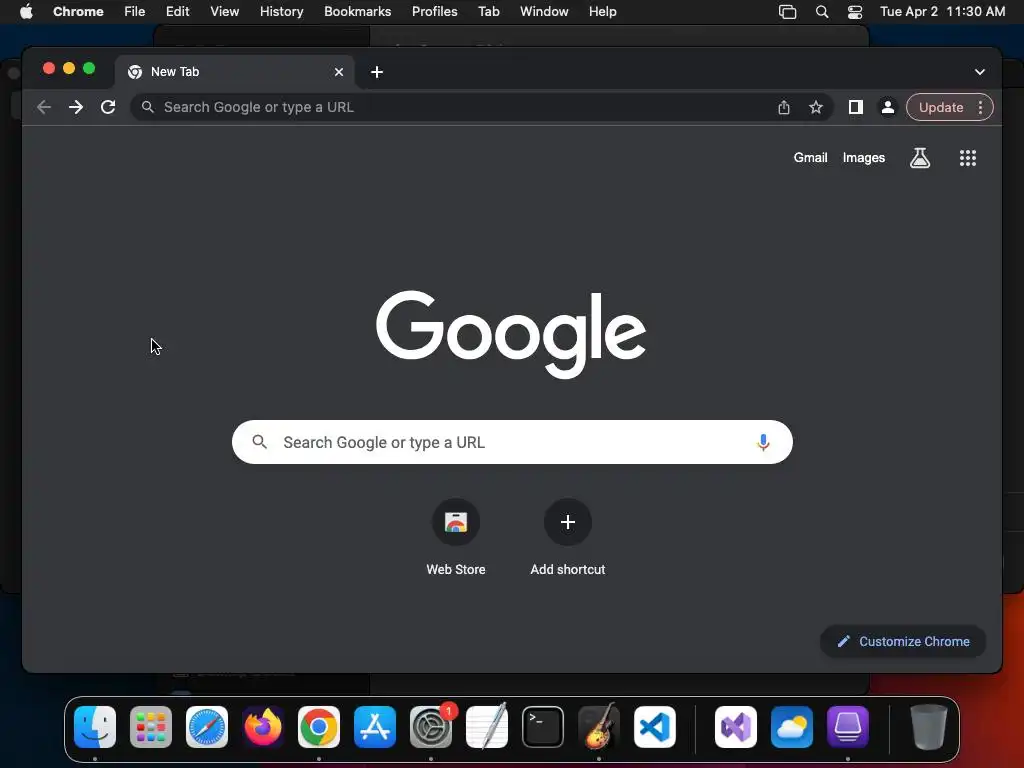Open the Google apps grid

[967, 157]
